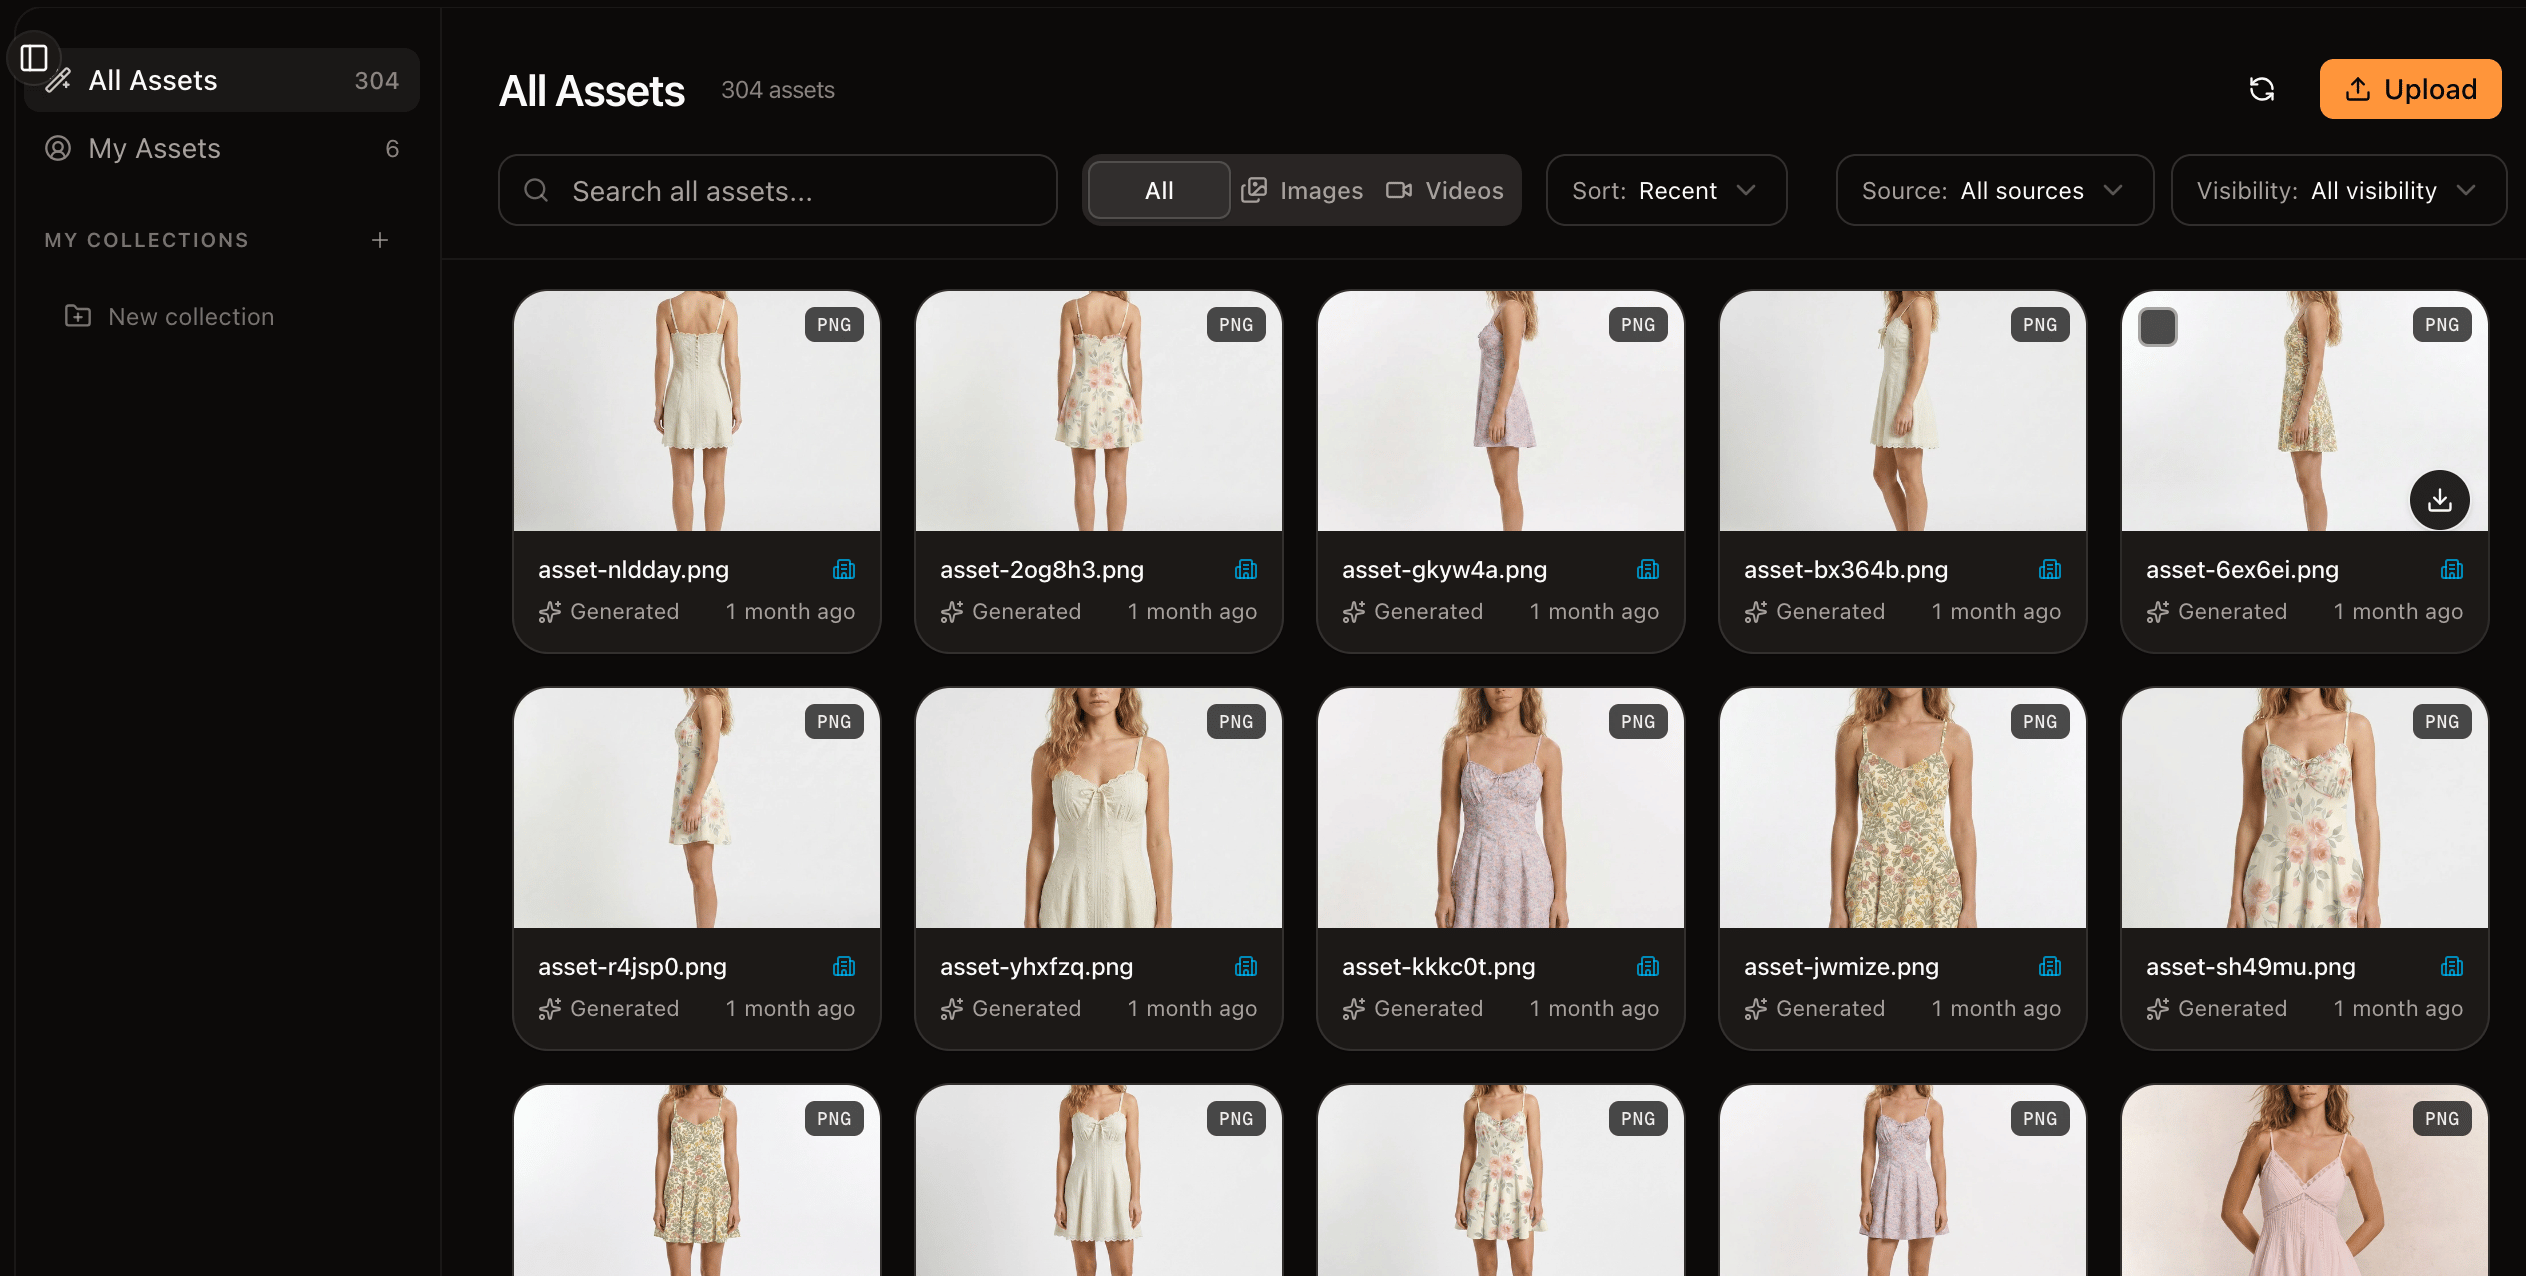
Task: Click organization icon on asset-yhxfzq.png
Action: pos(1246,966)
